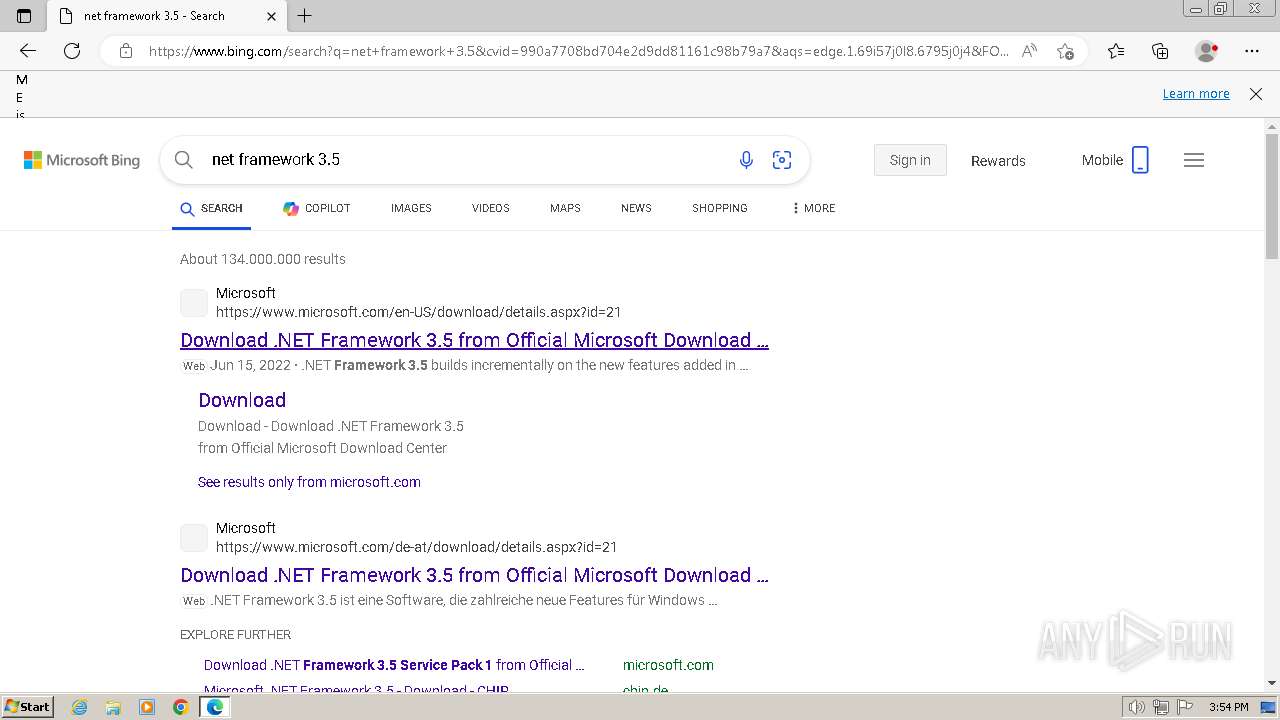Click second result's Microsoft favicon
Screen dimensions: 1280x720
(x=194, y=538)
